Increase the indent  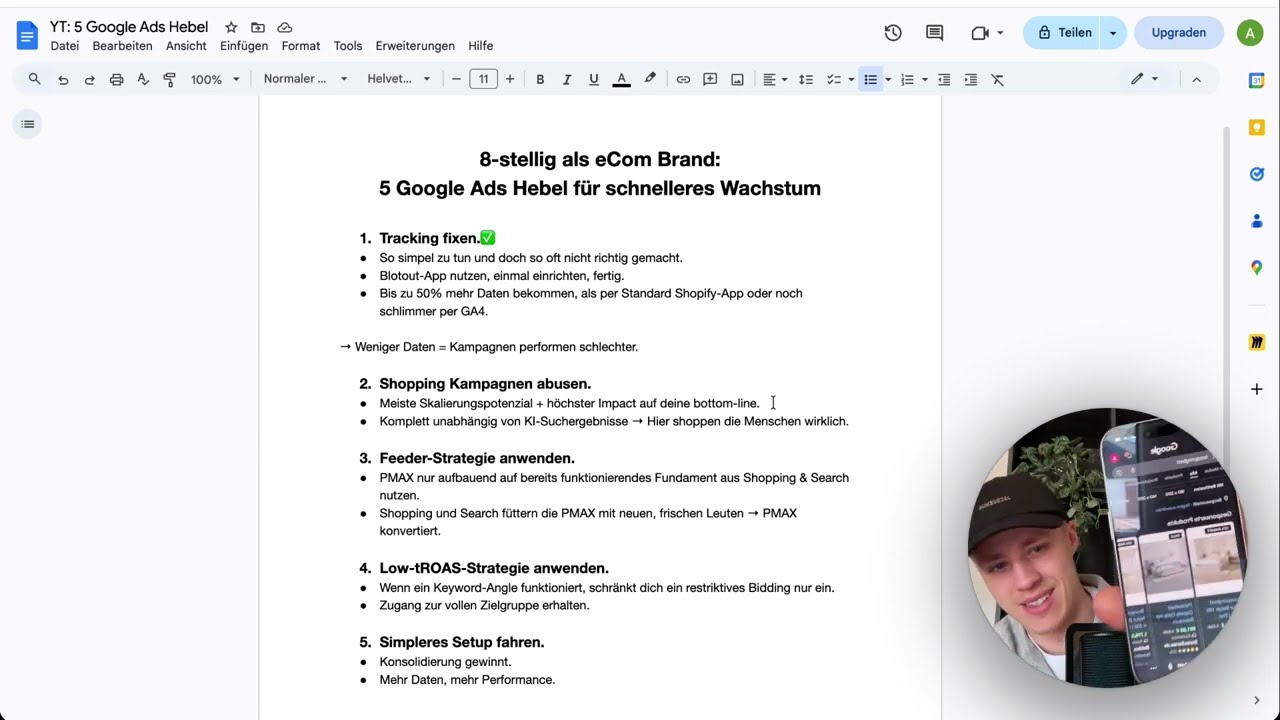(970, 79)
